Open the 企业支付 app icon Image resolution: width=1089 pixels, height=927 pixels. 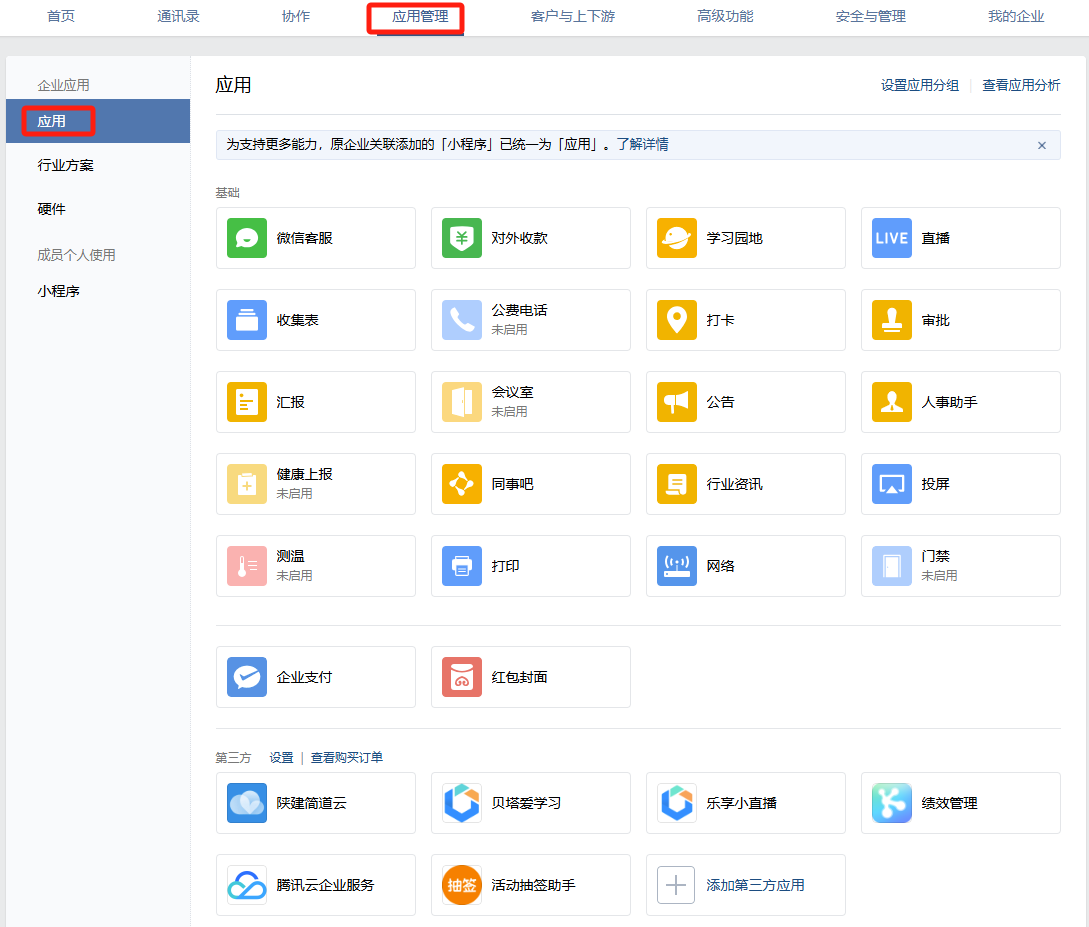[247, 677]
